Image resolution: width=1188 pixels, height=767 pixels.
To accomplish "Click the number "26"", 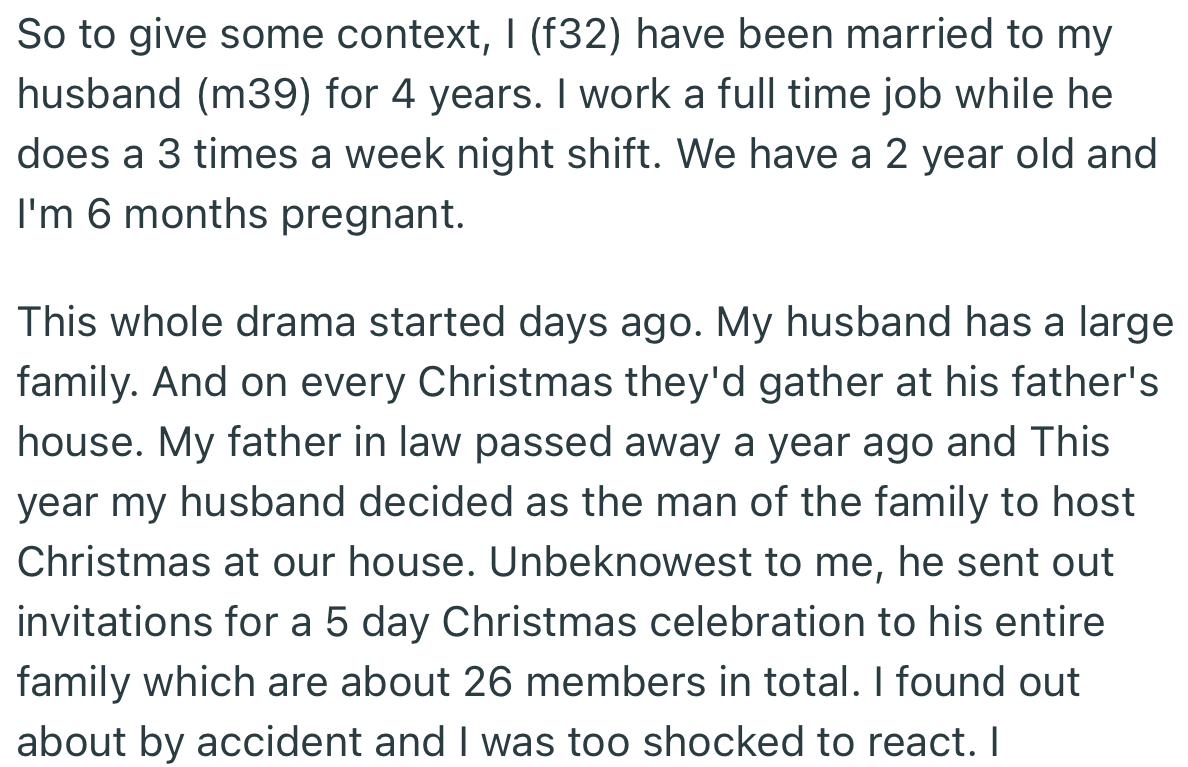I will 496,683.
